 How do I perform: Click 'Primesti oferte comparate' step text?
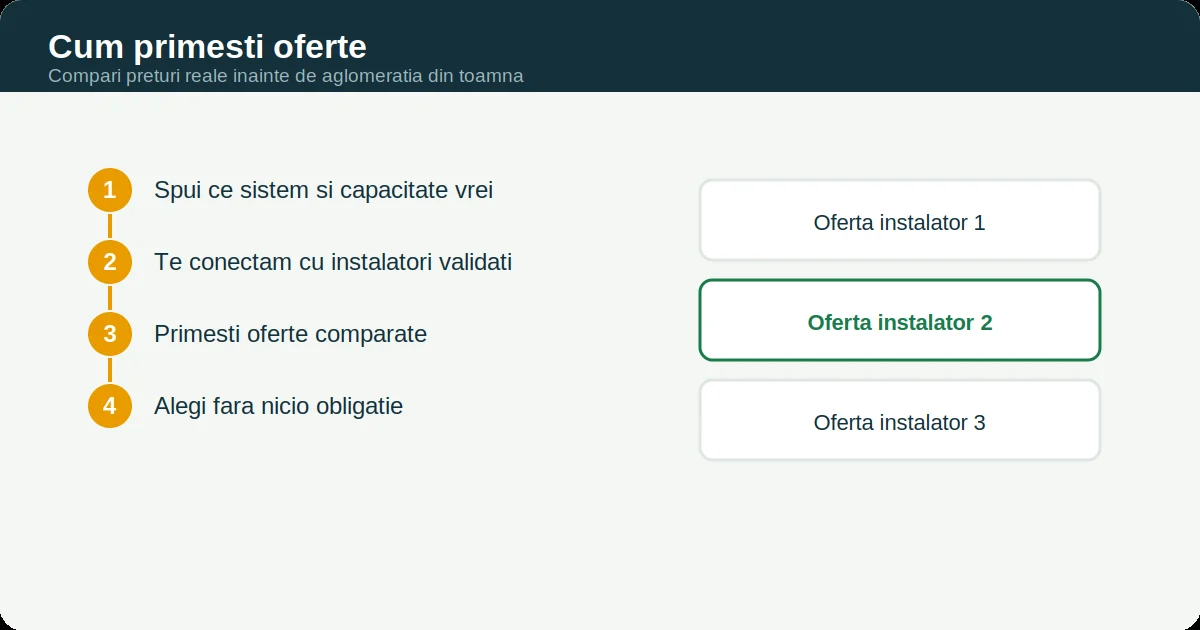290,334
